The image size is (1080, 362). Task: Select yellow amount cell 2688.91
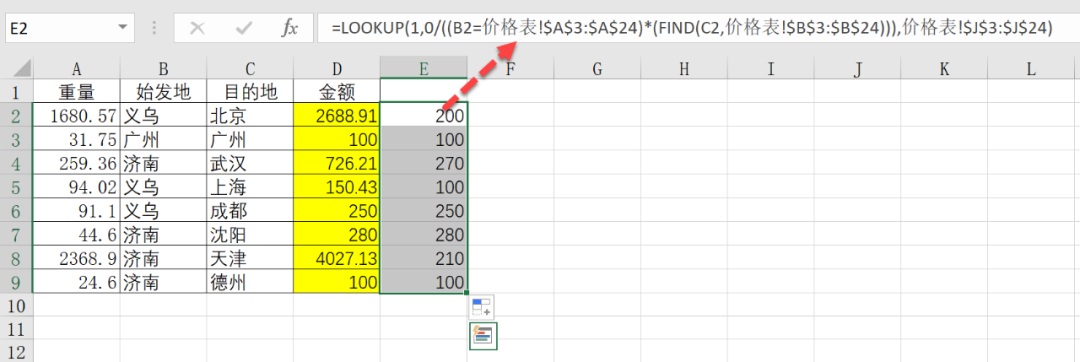[336, 115]
